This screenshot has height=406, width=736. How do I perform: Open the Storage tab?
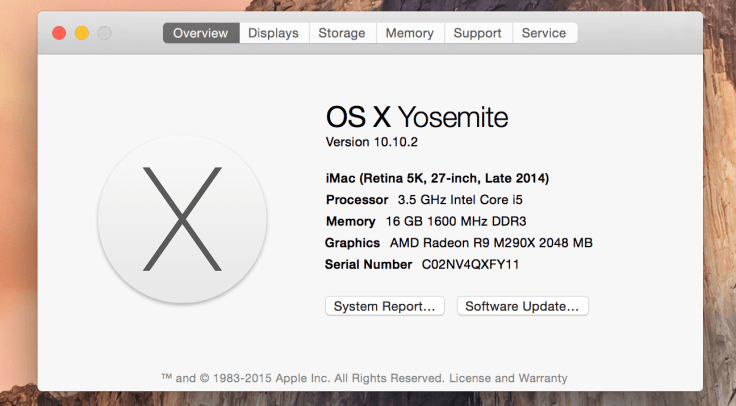[x=341, y=33]
